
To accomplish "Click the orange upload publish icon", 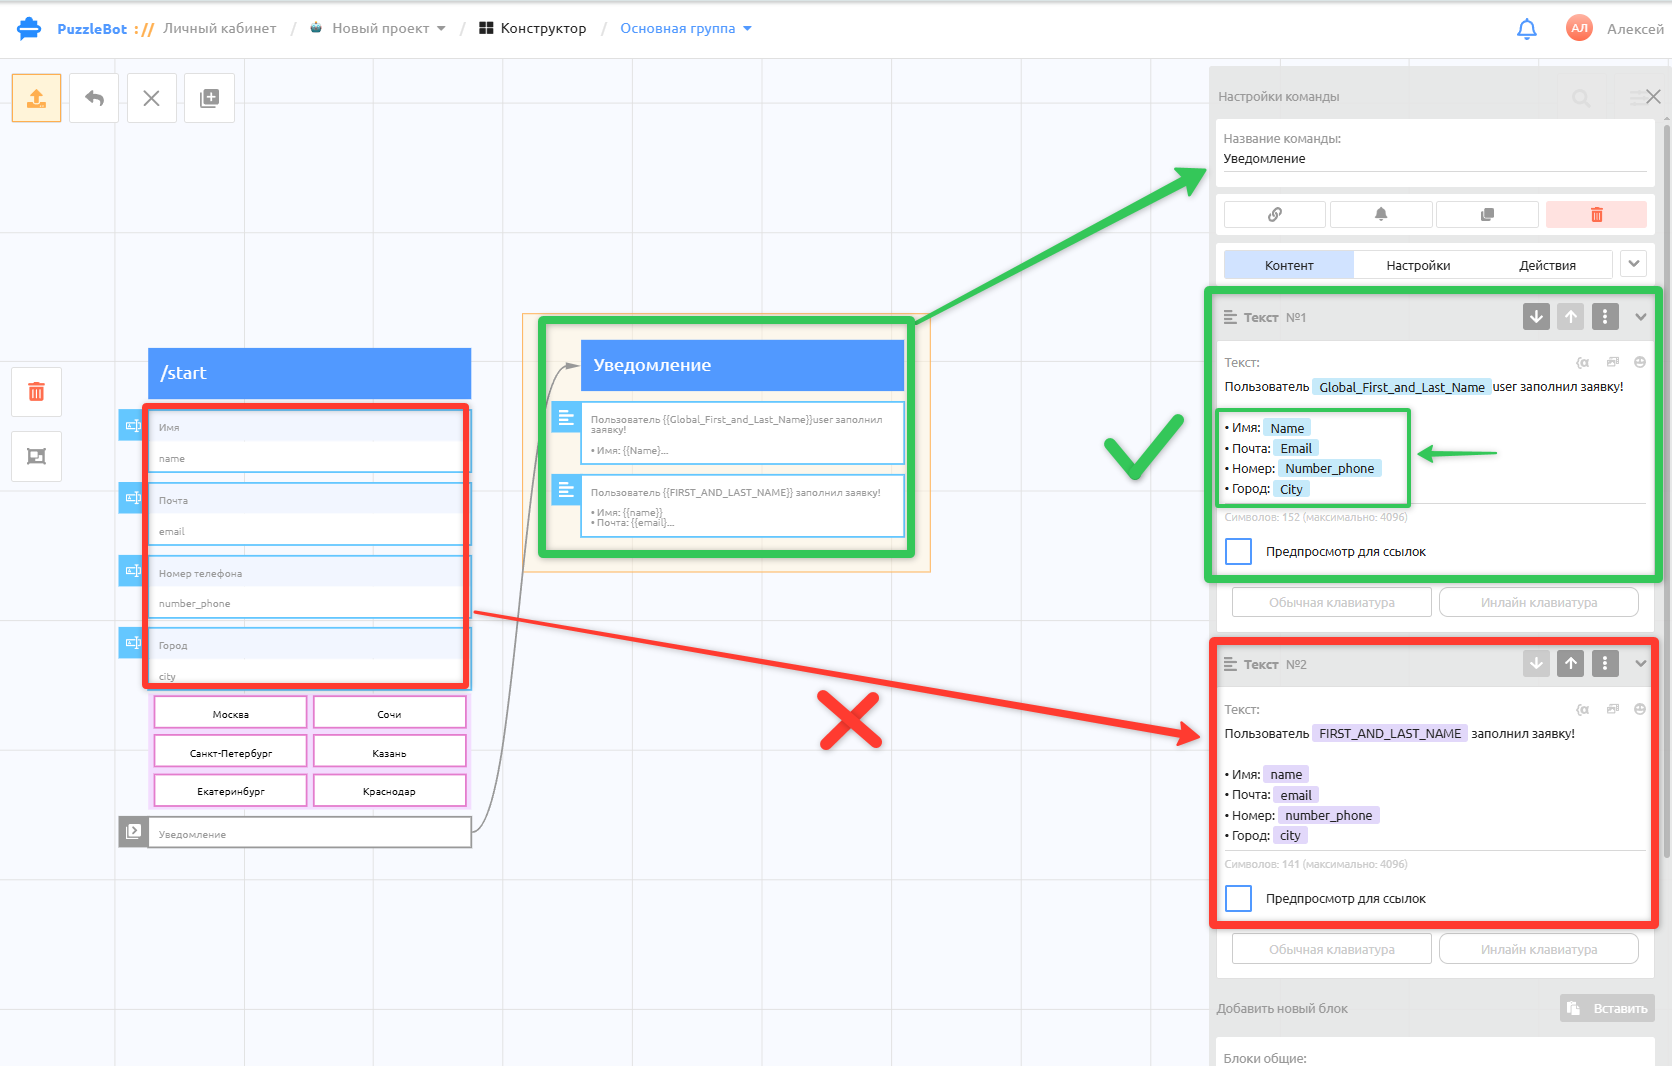I will (x=36, y=98).
